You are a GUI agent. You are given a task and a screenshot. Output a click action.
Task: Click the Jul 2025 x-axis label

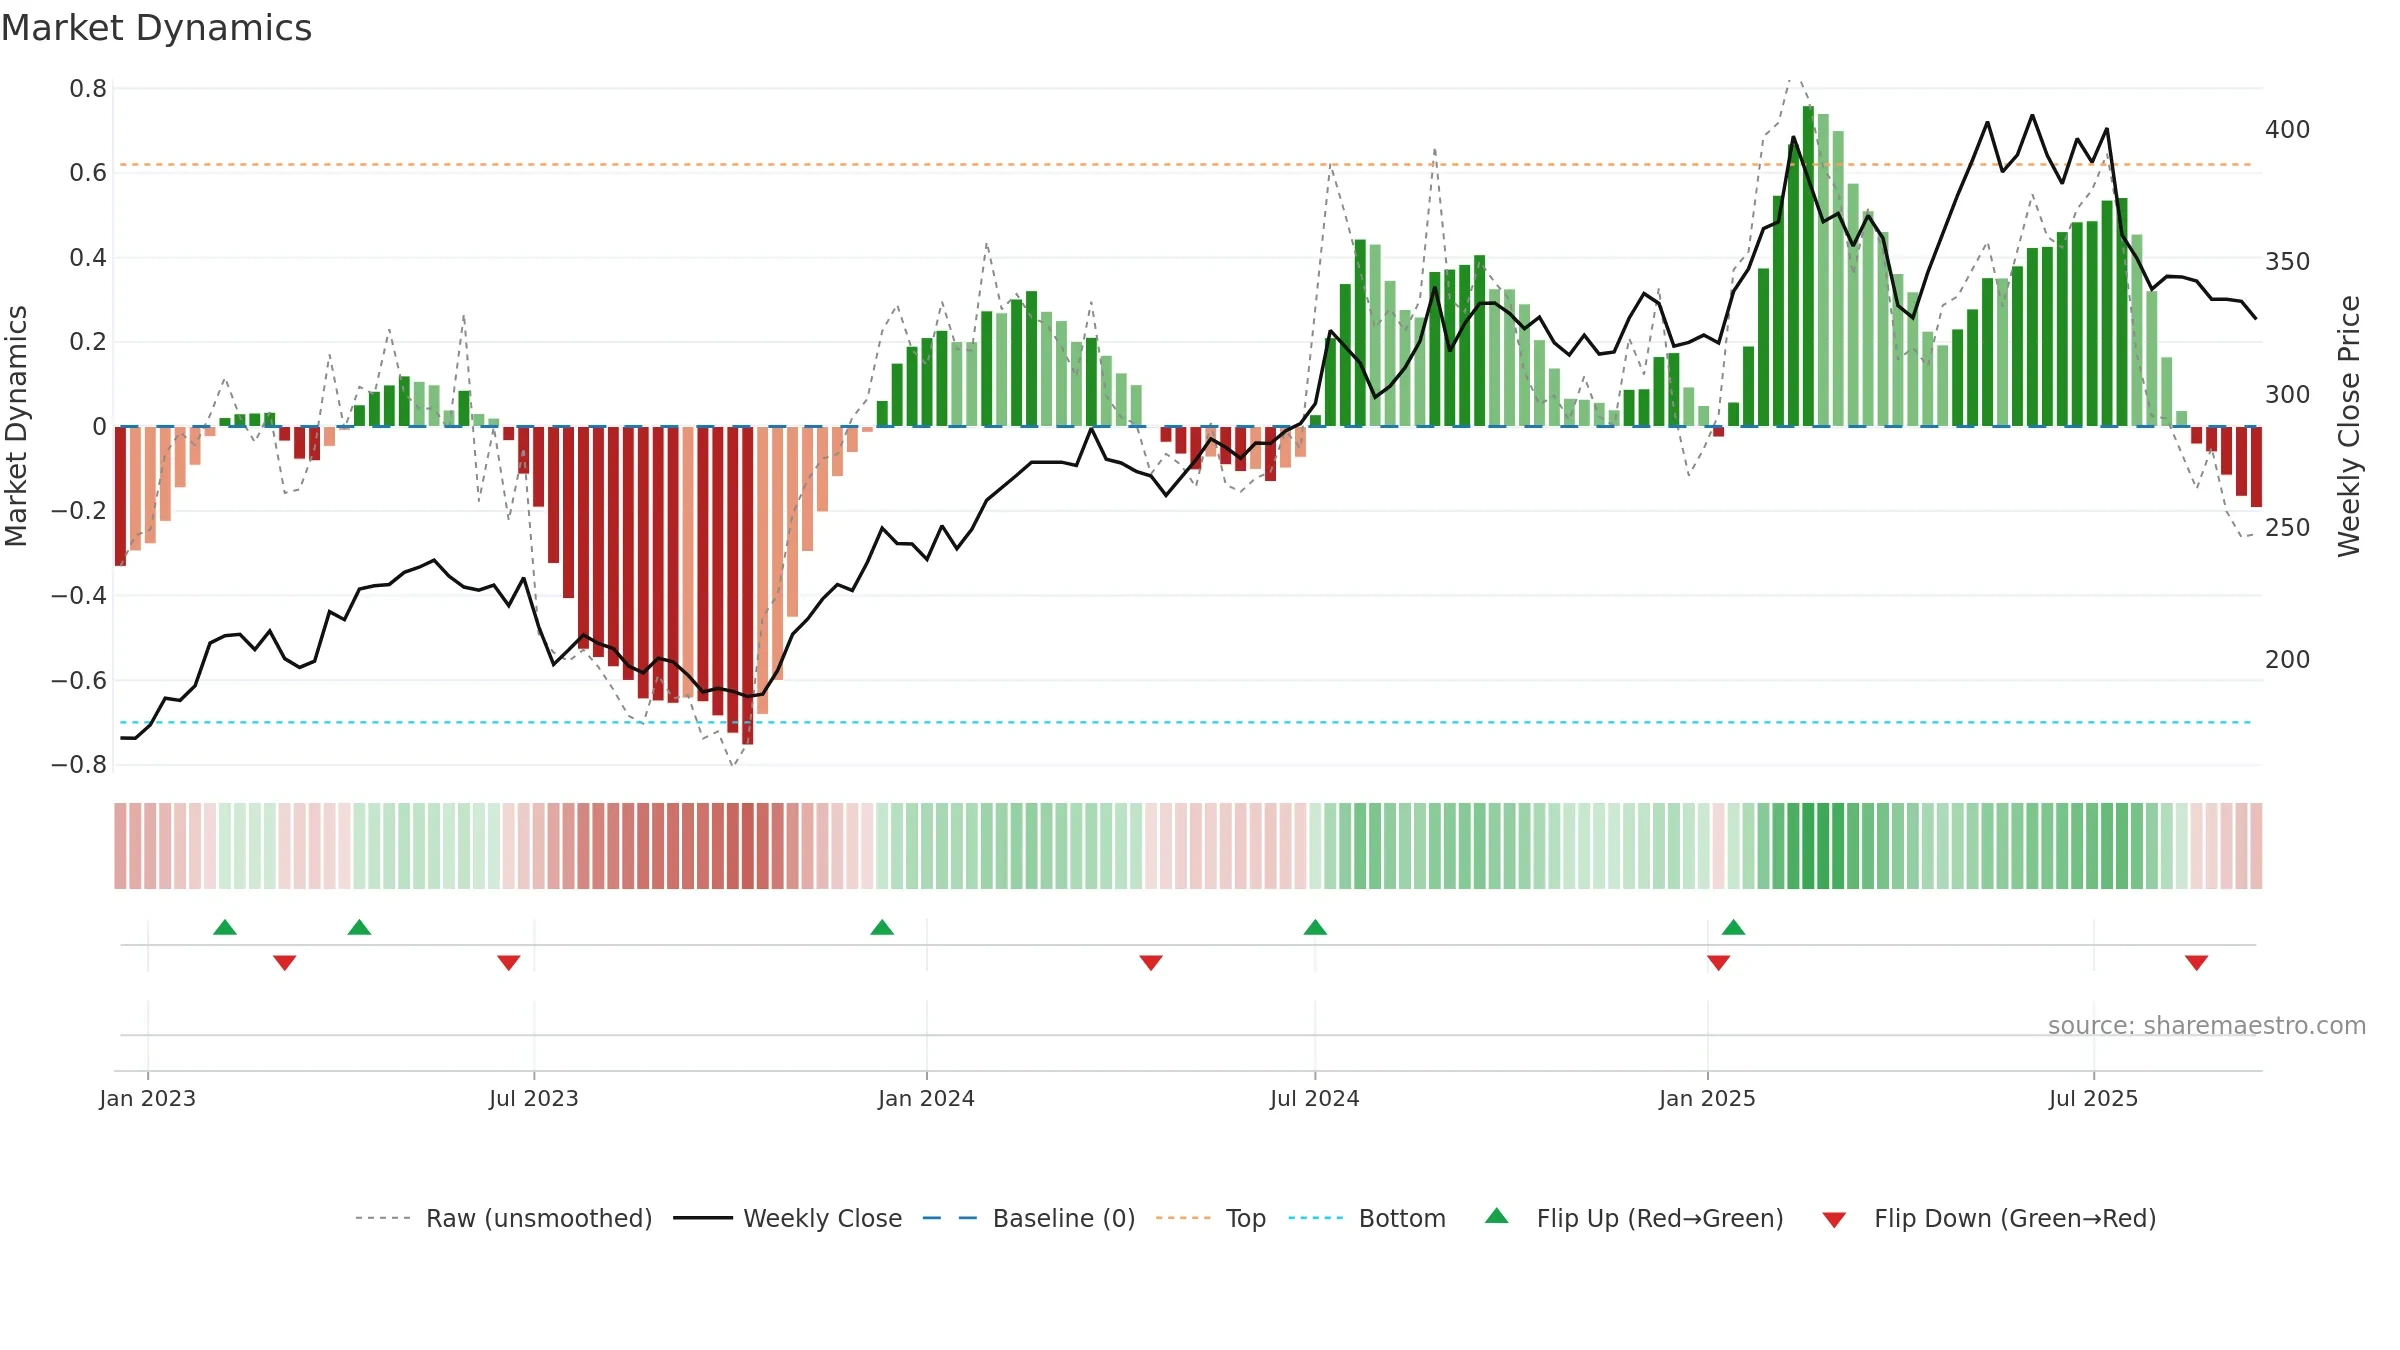point(2094,1098)
